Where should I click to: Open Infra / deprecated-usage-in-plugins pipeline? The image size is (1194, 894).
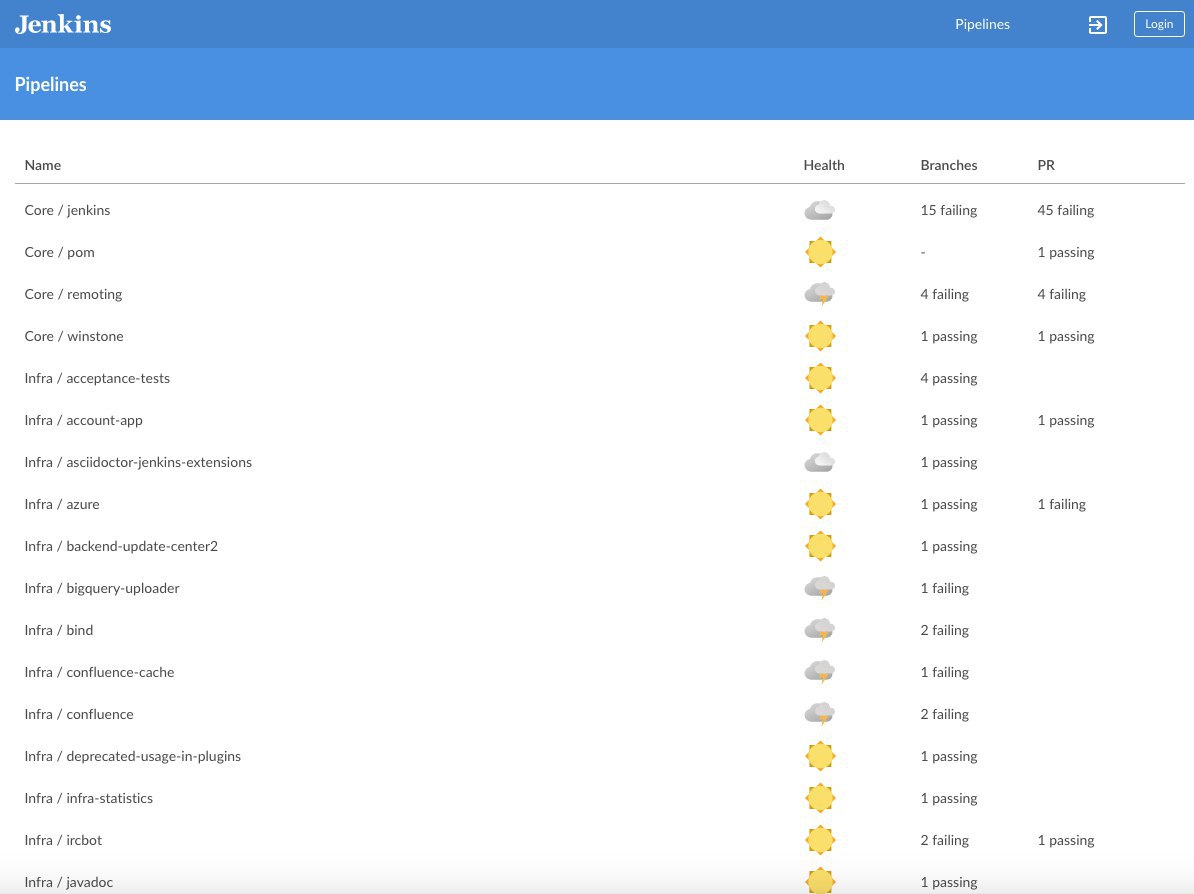point(132,756)
